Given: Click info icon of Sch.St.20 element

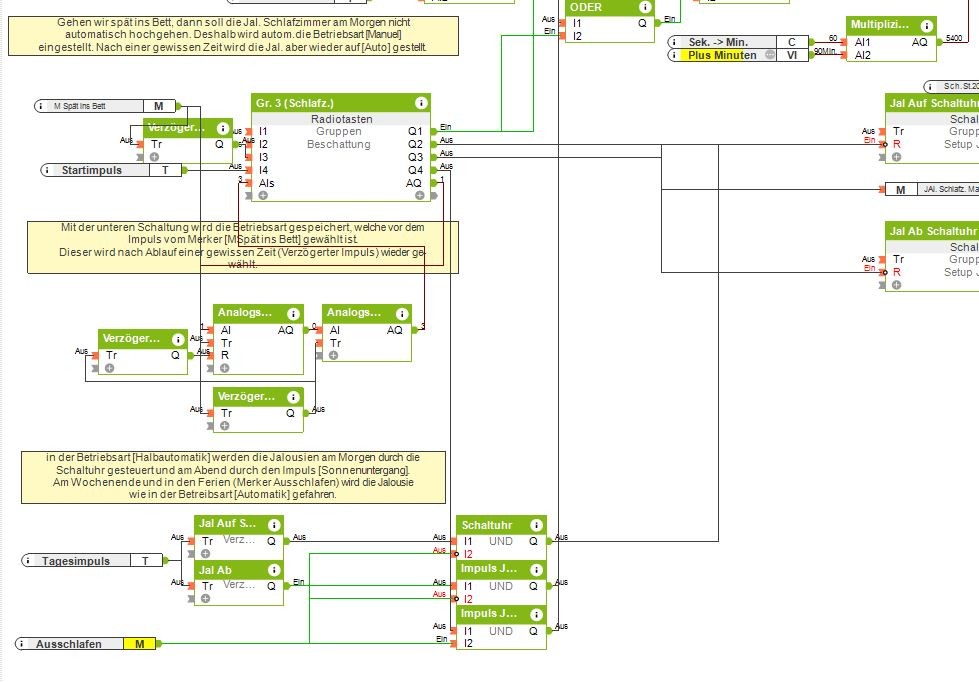Looking at the screenshot, I should tap(932, 86).
